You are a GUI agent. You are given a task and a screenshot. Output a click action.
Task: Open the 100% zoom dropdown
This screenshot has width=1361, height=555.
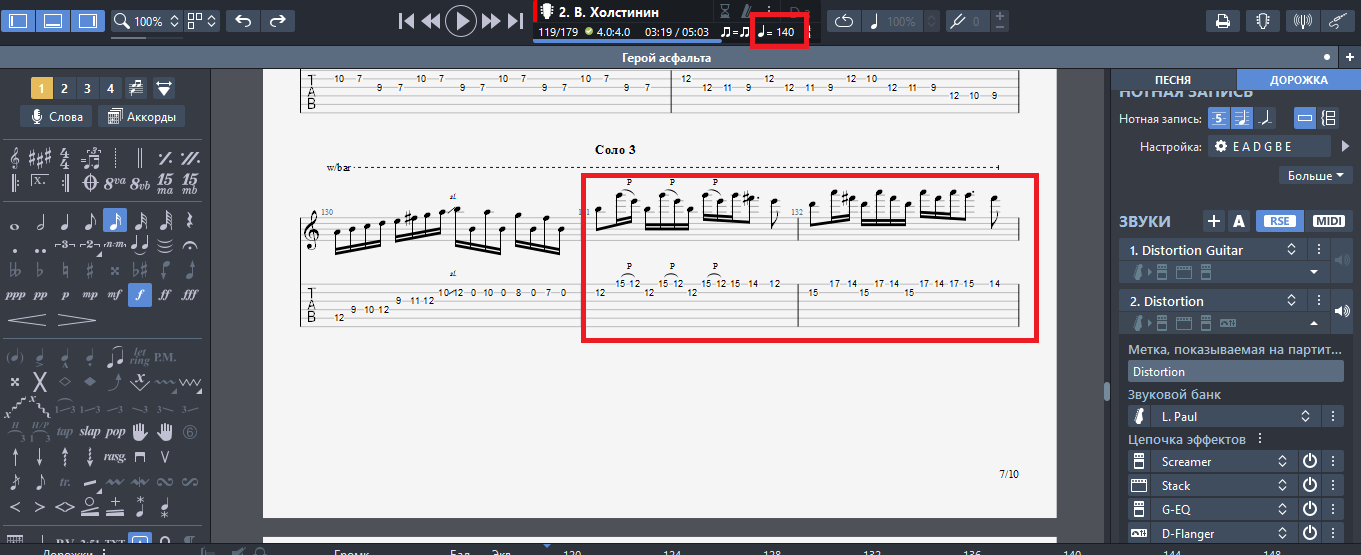tap(146, 21)
